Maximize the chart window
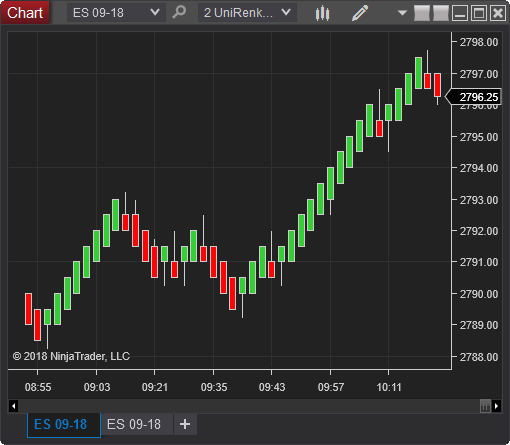510x445 pixels. tap(479, 13)
